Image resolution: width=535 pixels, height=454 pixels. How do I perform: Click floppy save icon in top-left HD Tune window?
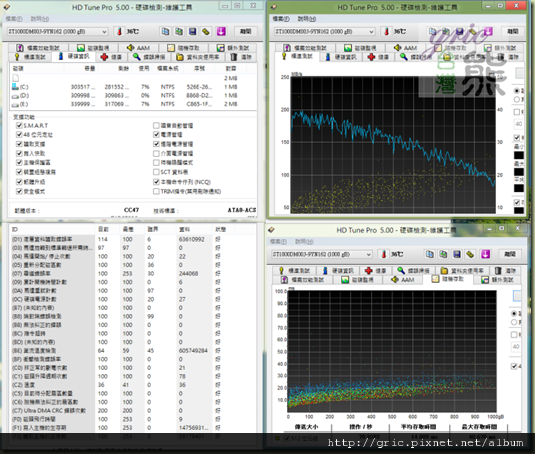point(192,31)
